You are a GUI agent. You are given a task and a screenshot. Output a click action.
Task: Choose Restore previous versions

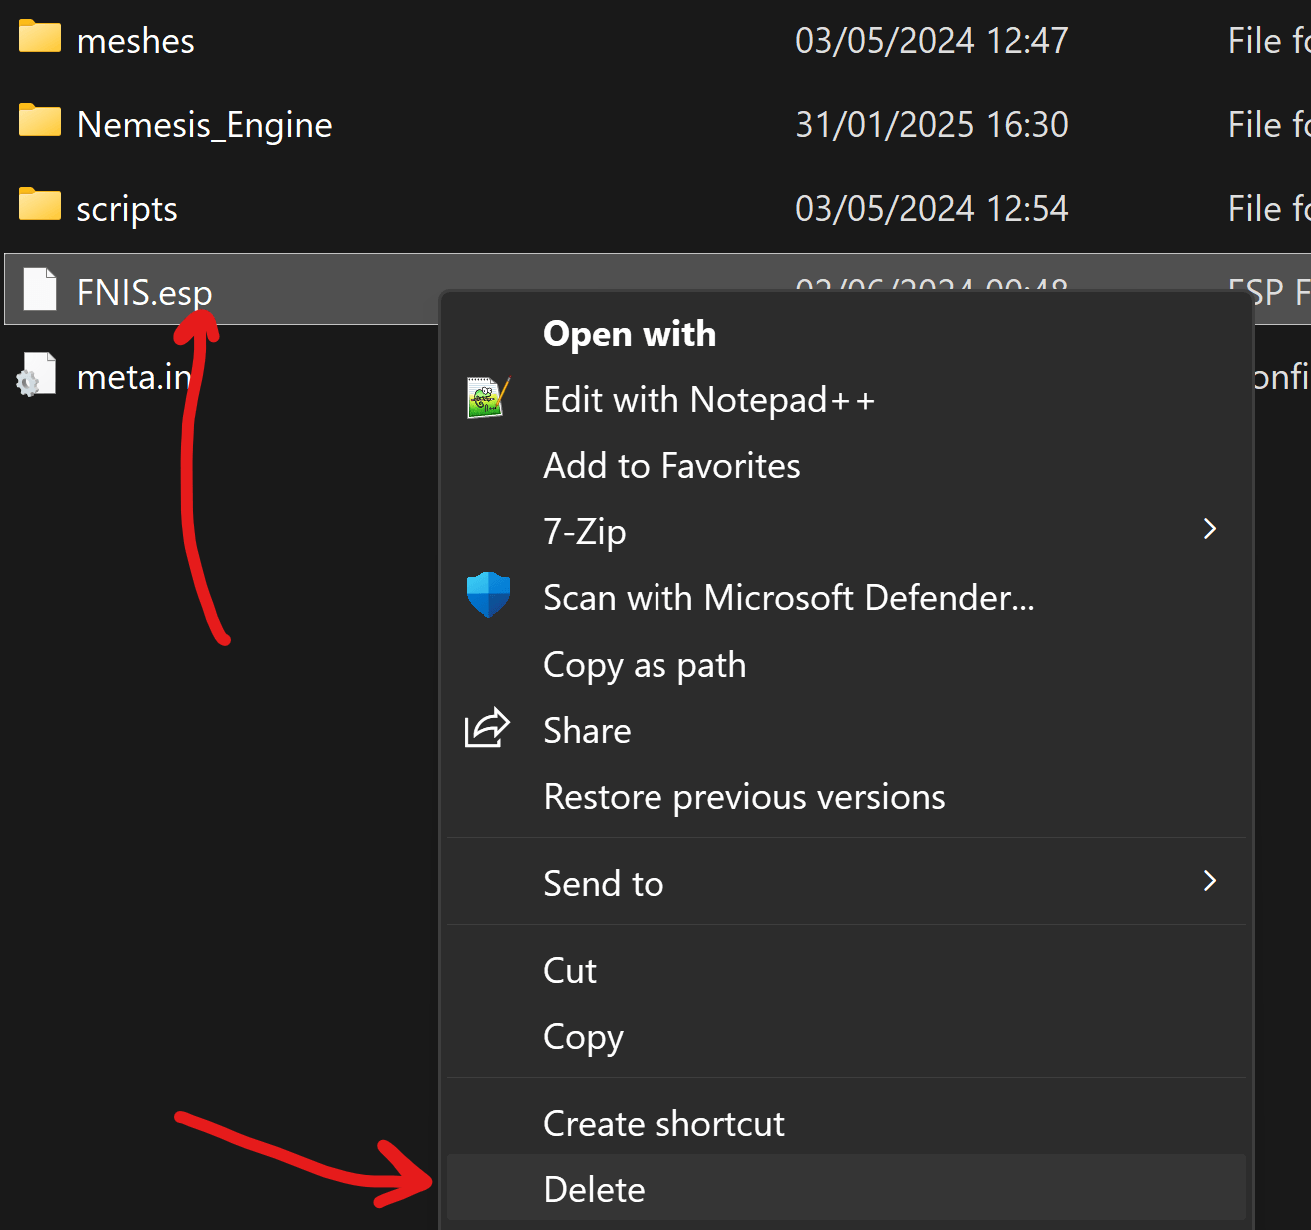click(743, 797)
